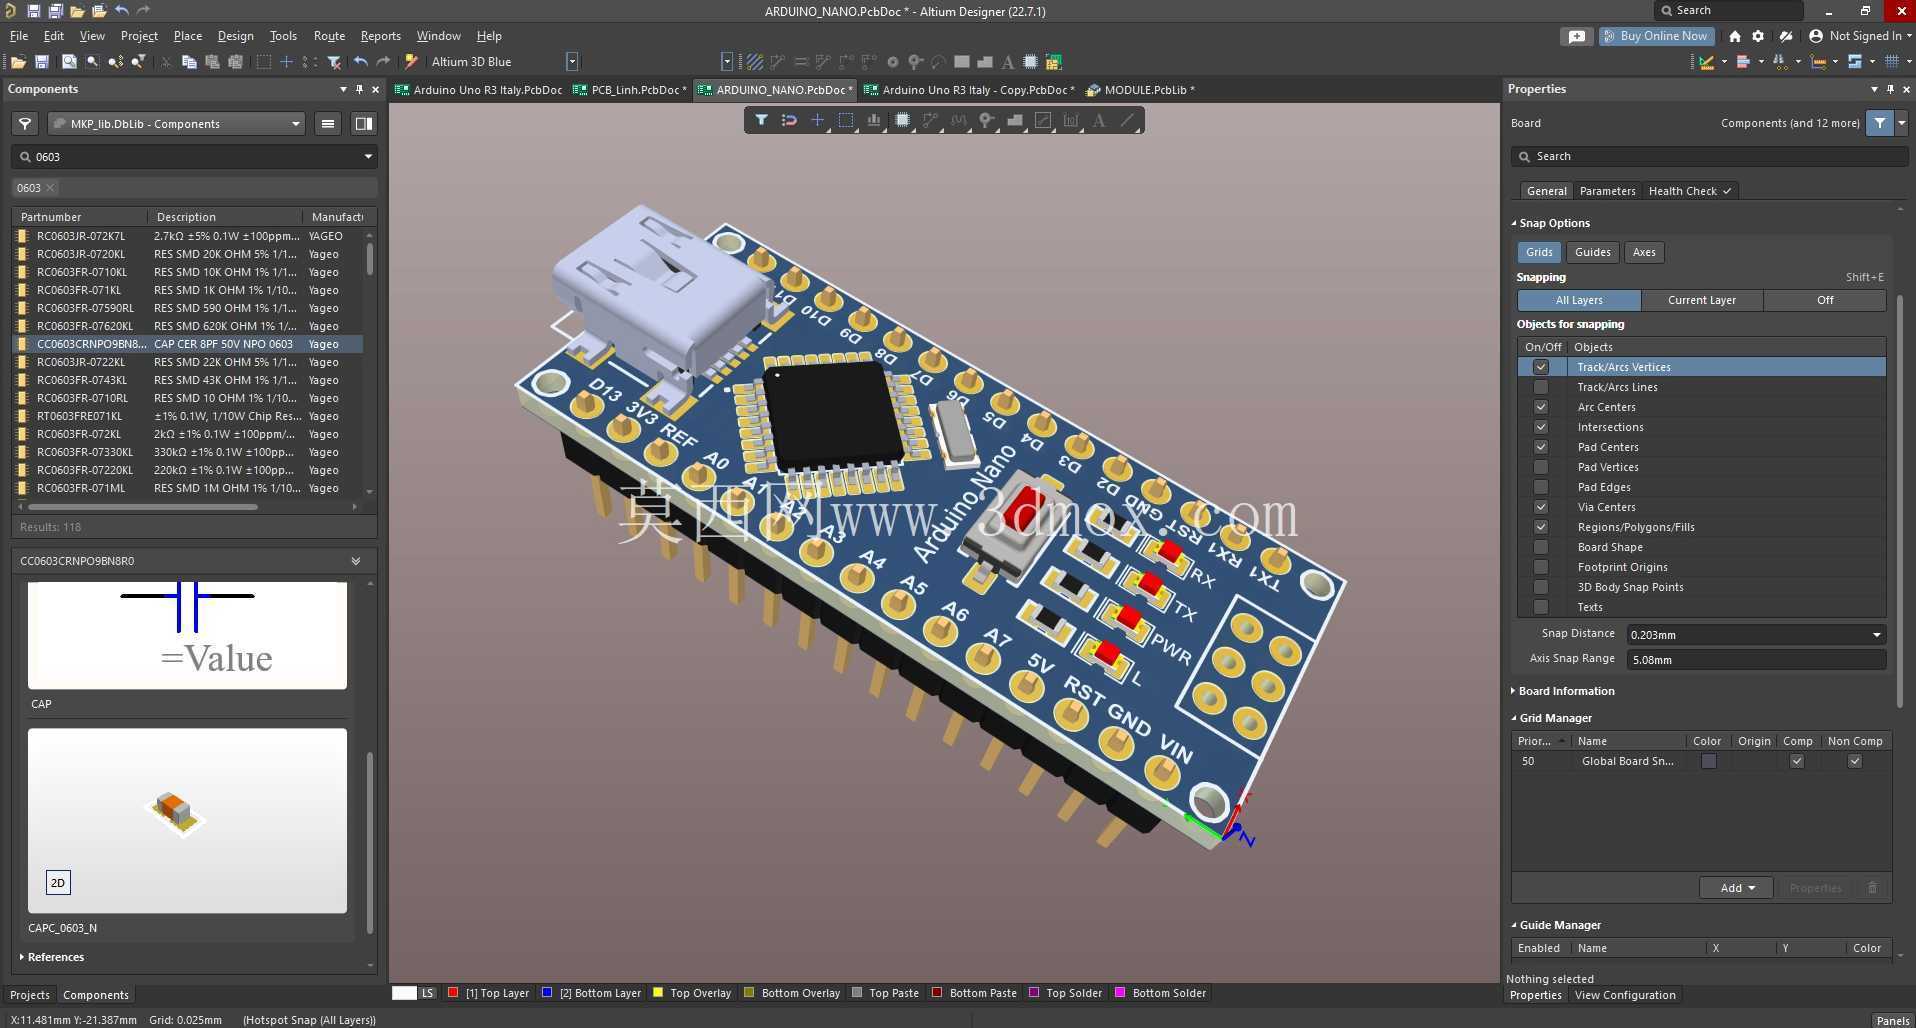Viewport: 1916px width, 1028px height.
Task: Pin the Components panel
Action: click(x=359, y=89)
